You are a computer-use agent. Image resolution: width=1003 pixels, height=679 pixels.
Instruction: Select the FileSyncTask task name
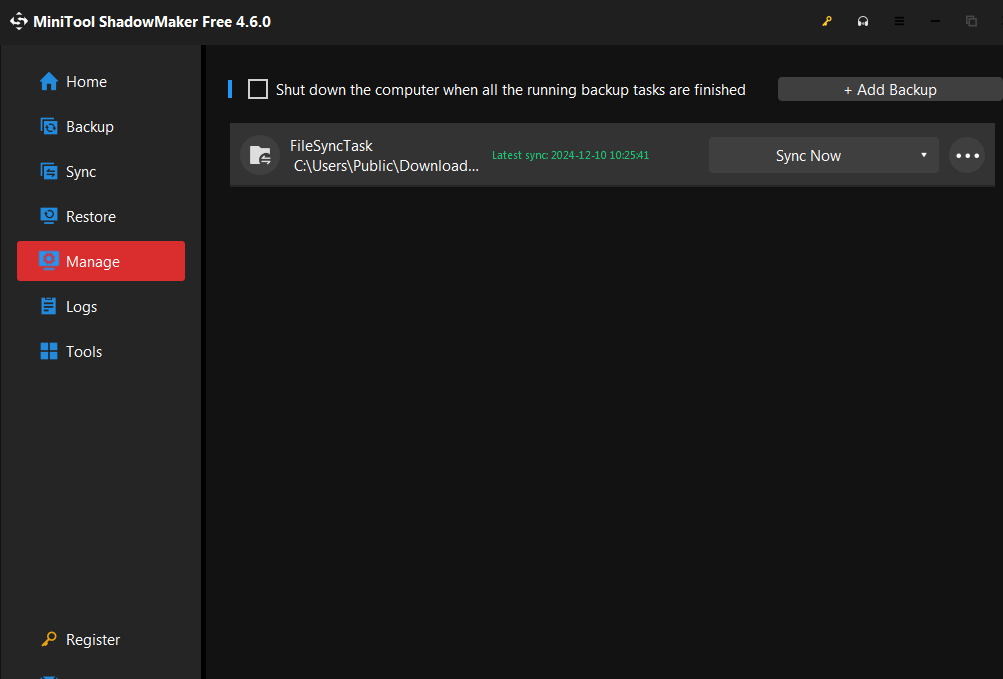point(331,146)
